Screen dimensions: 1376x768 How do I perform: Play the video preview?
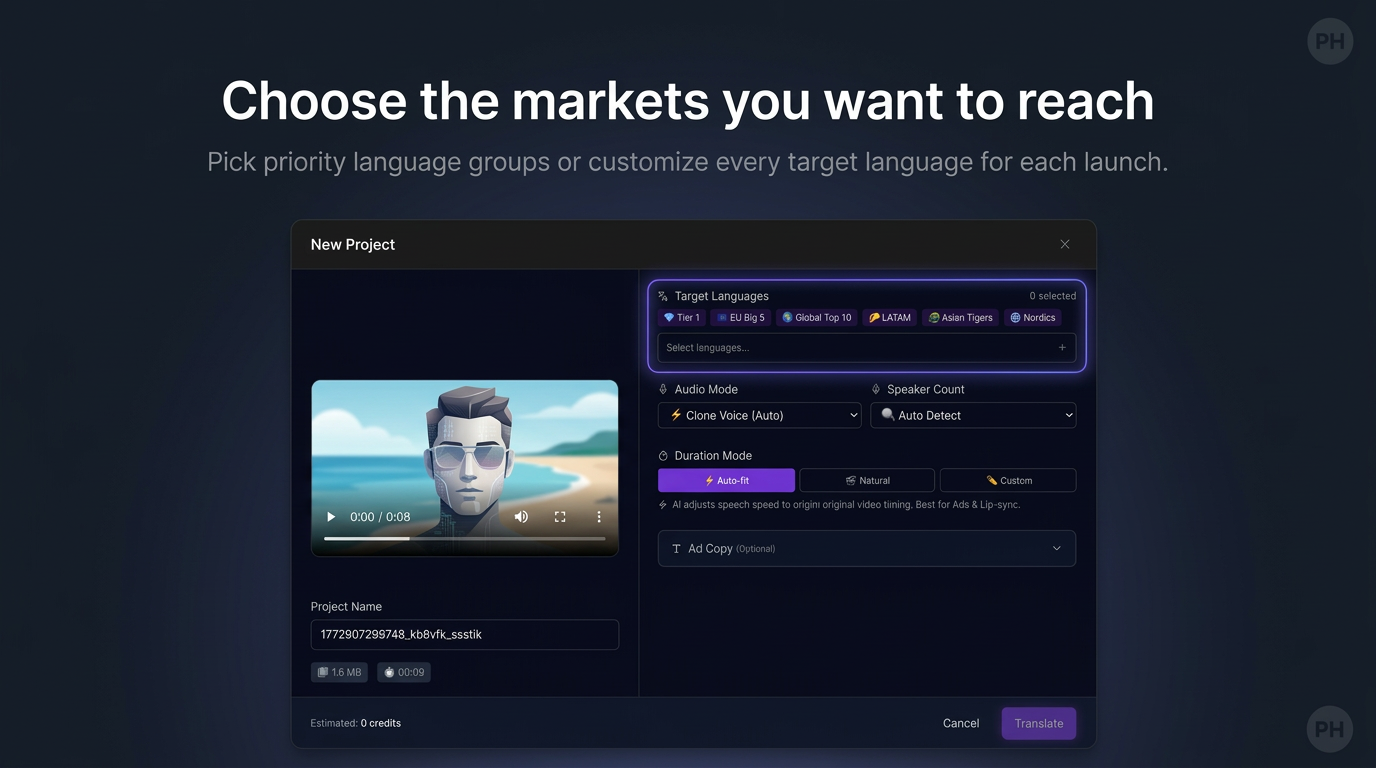[331, 517]
